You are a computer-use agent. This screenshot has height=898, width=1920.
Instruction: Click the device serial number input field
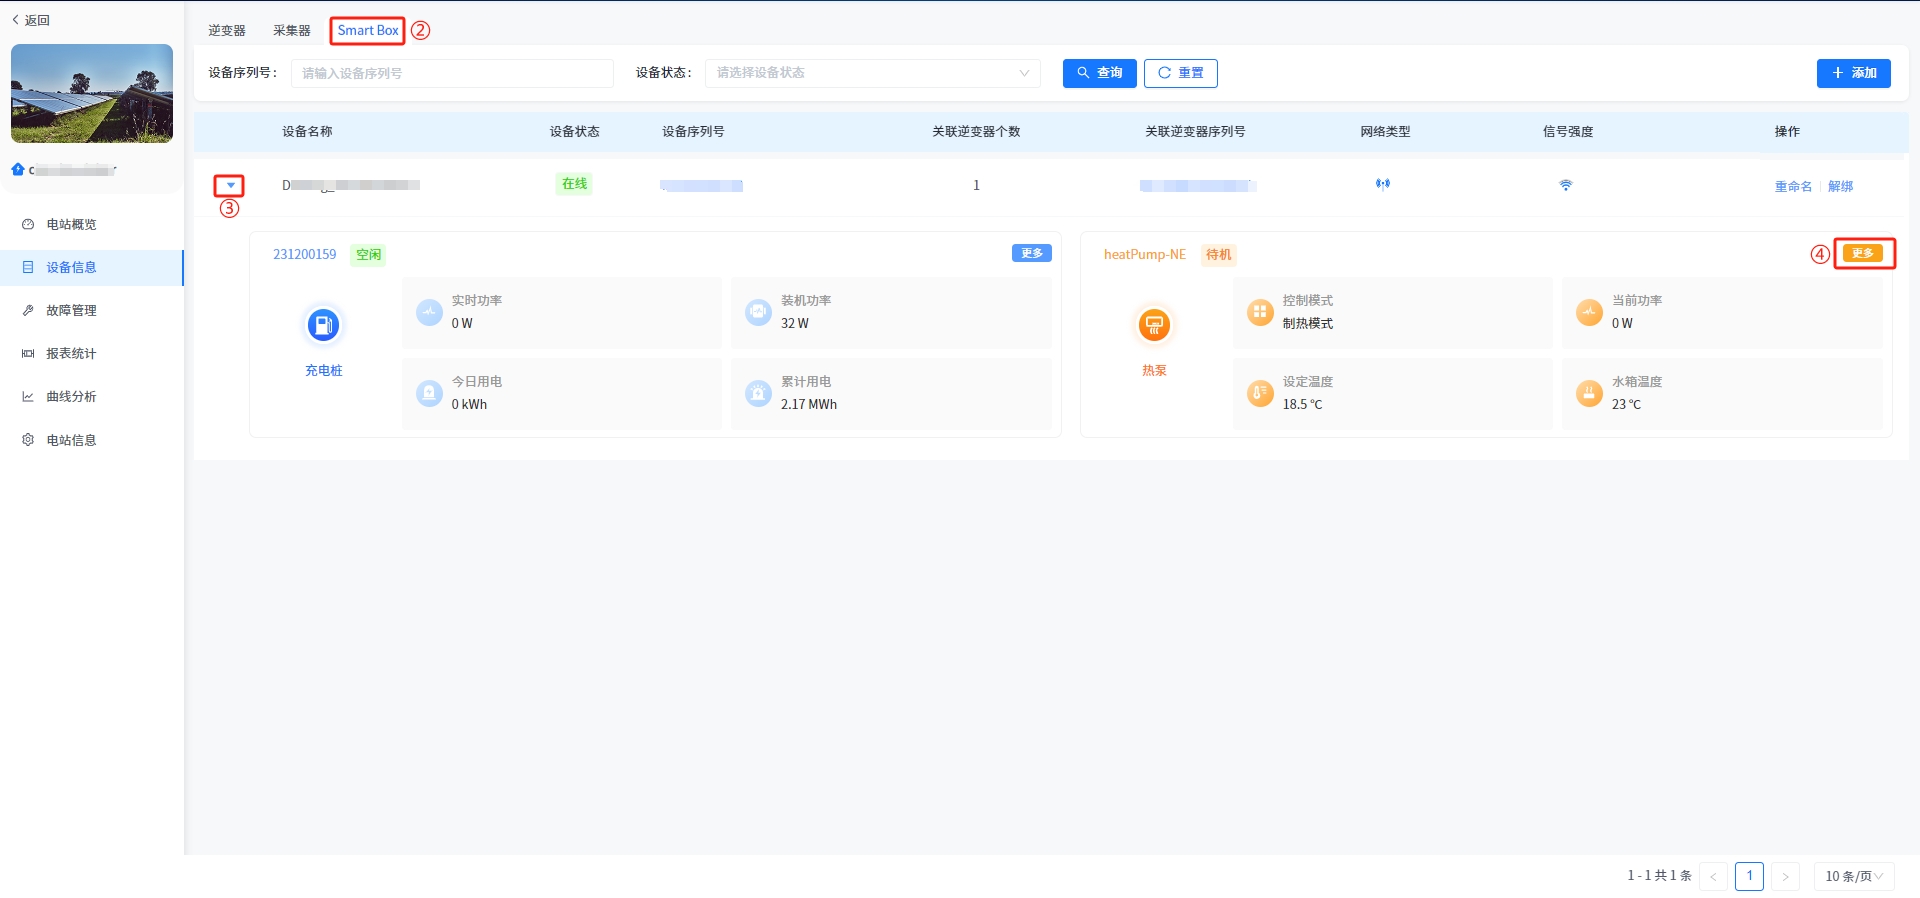(x=452, y=73)
